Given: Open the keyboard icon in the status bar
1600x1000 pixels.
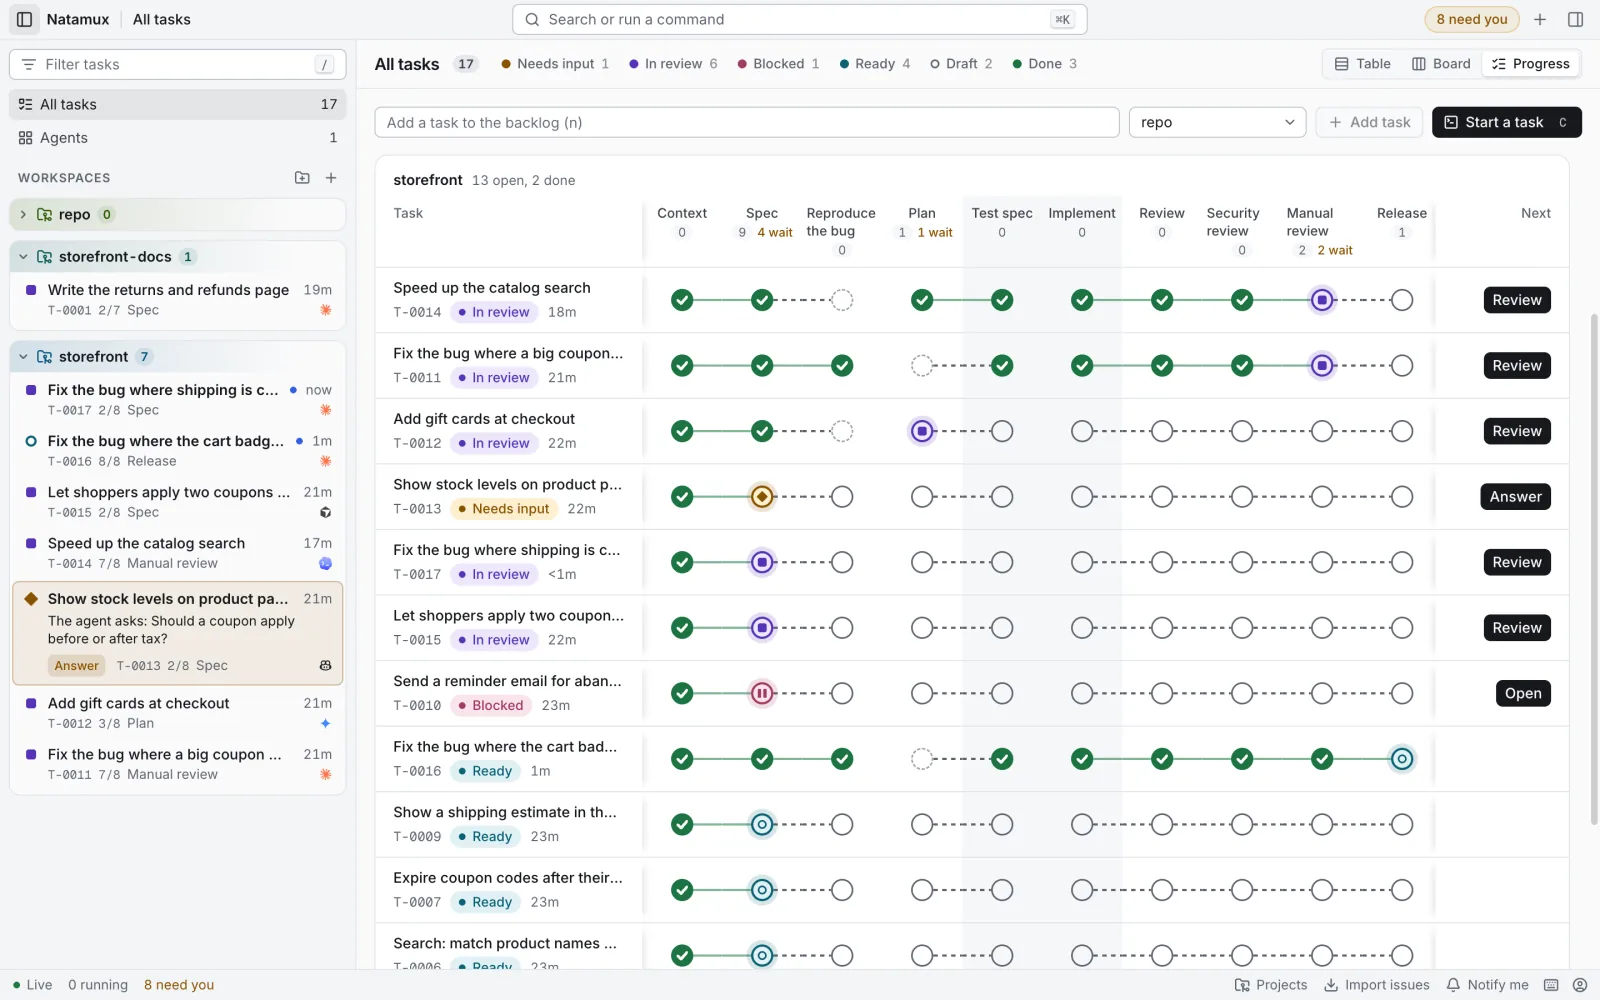Looking at the screenshot, I should [x=1551, y=985].
